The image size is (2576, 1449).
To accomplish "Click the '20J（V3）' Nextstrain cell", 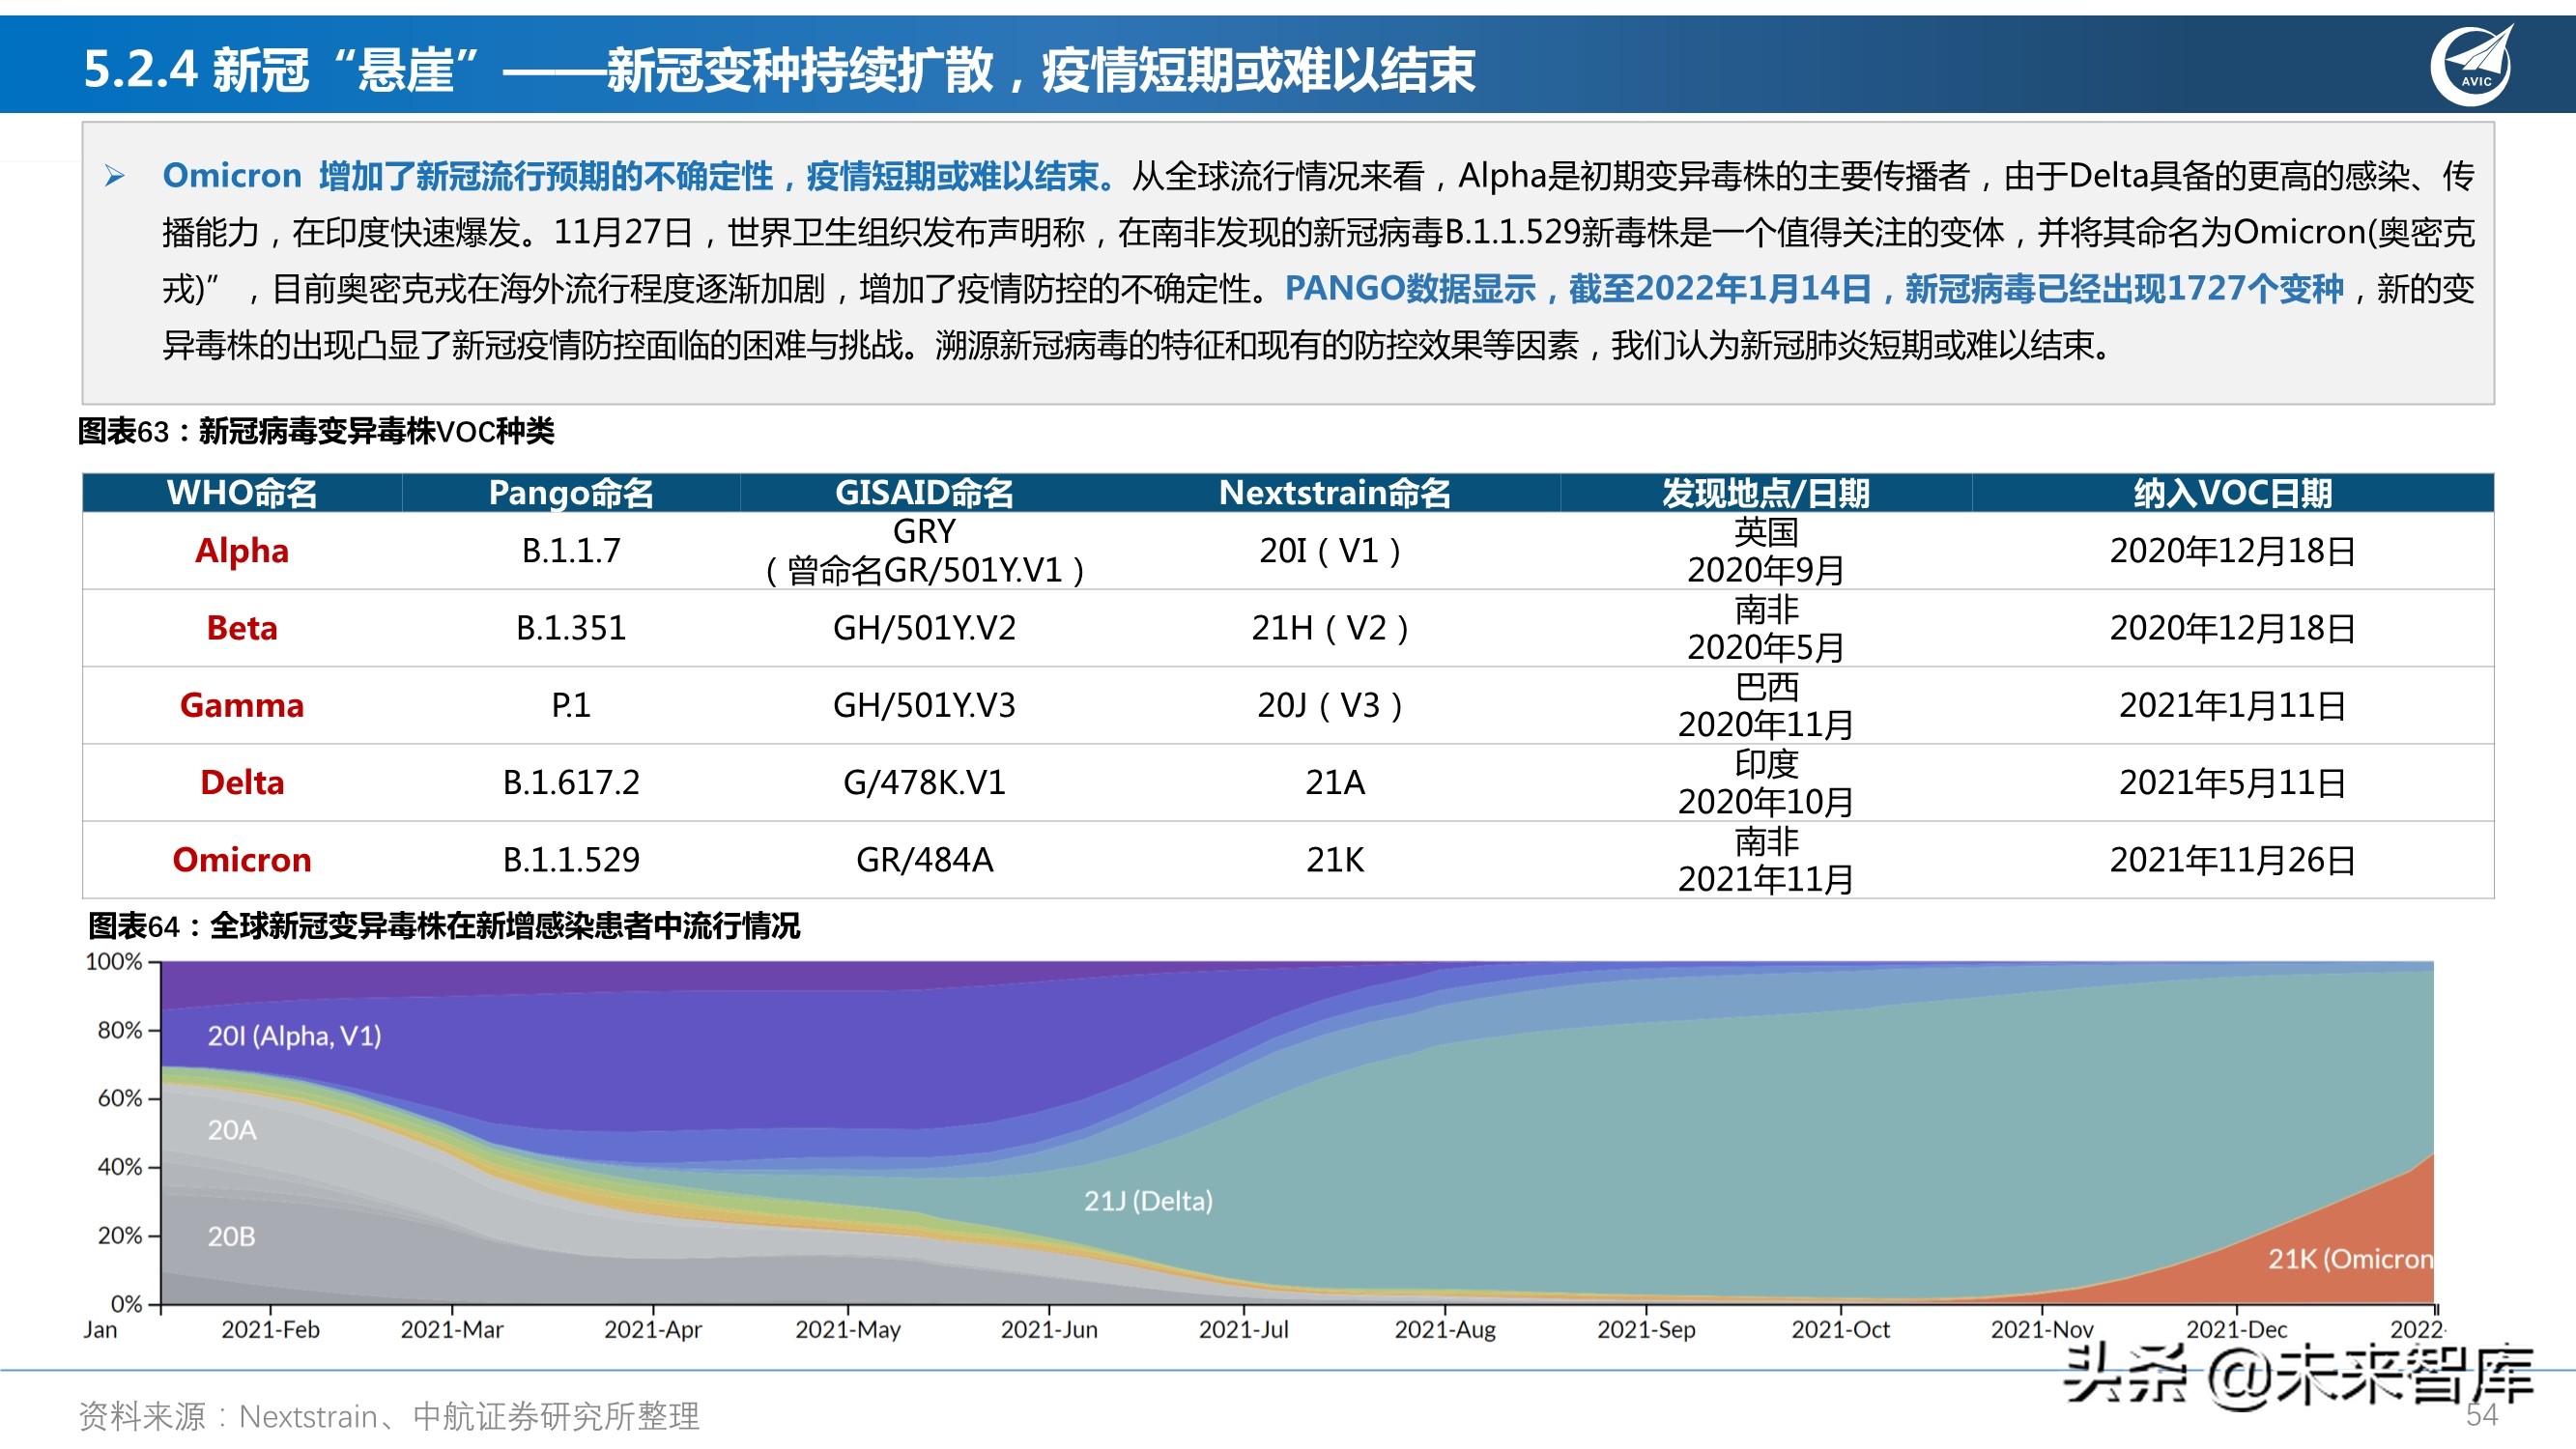I will [x=1334, y=704].
